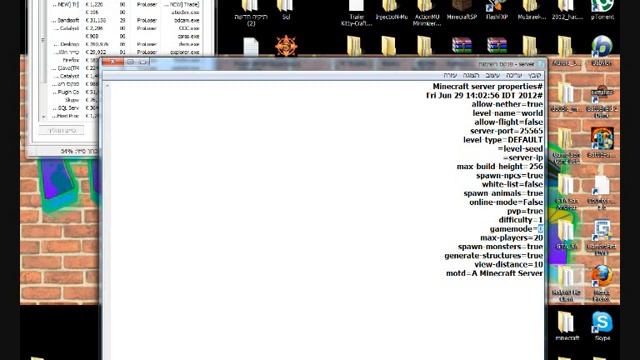Click the Task Manager list scroll-down arrow
This screenshot has width=640, height=360.
(x=44, y=117)
